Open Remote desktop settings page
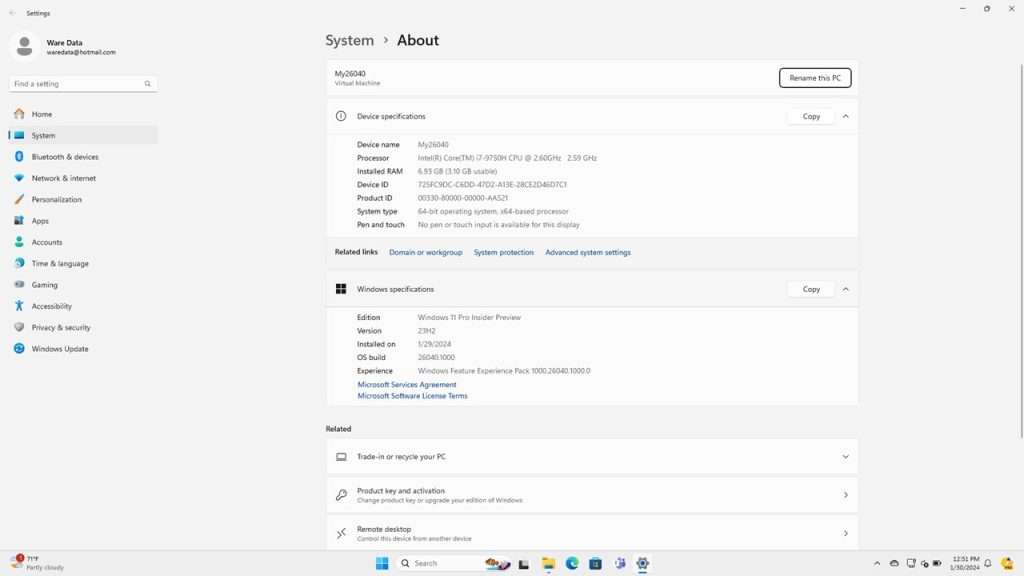Screen dimensions: 1024x576 [592, 534]
